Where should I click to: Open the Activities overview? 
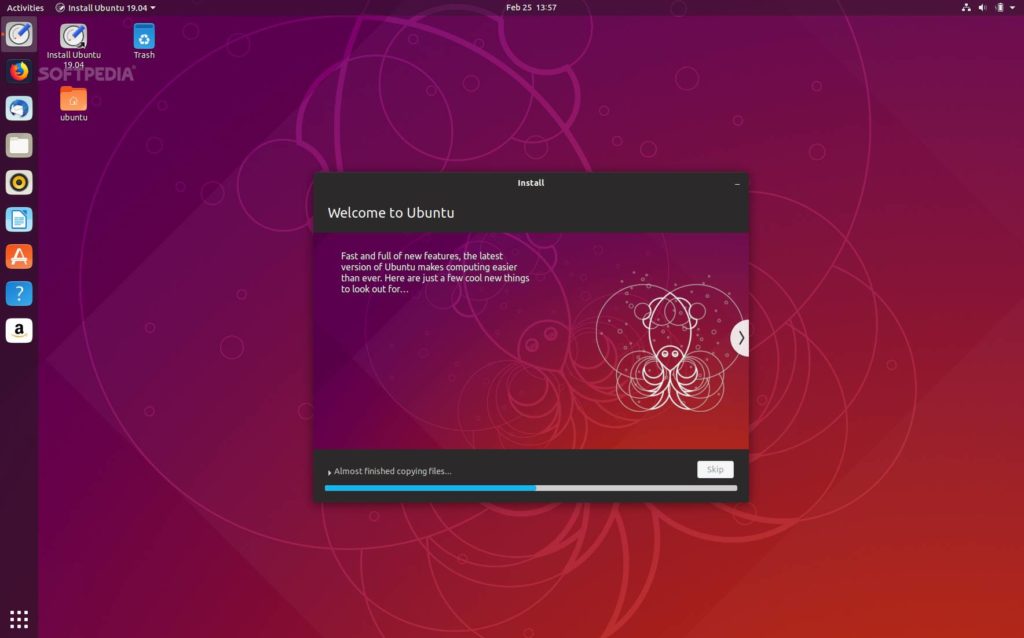[25, 8]
